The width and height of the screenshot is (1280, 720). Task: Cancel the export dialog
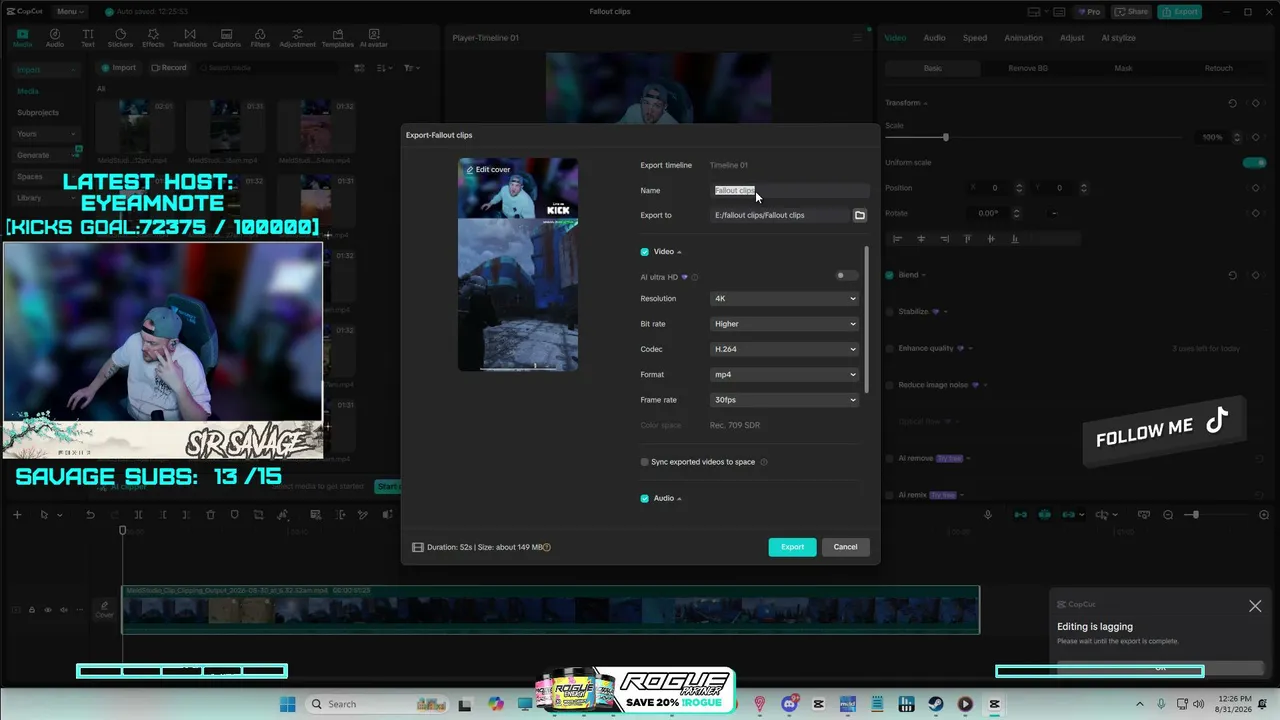point(845,547)
